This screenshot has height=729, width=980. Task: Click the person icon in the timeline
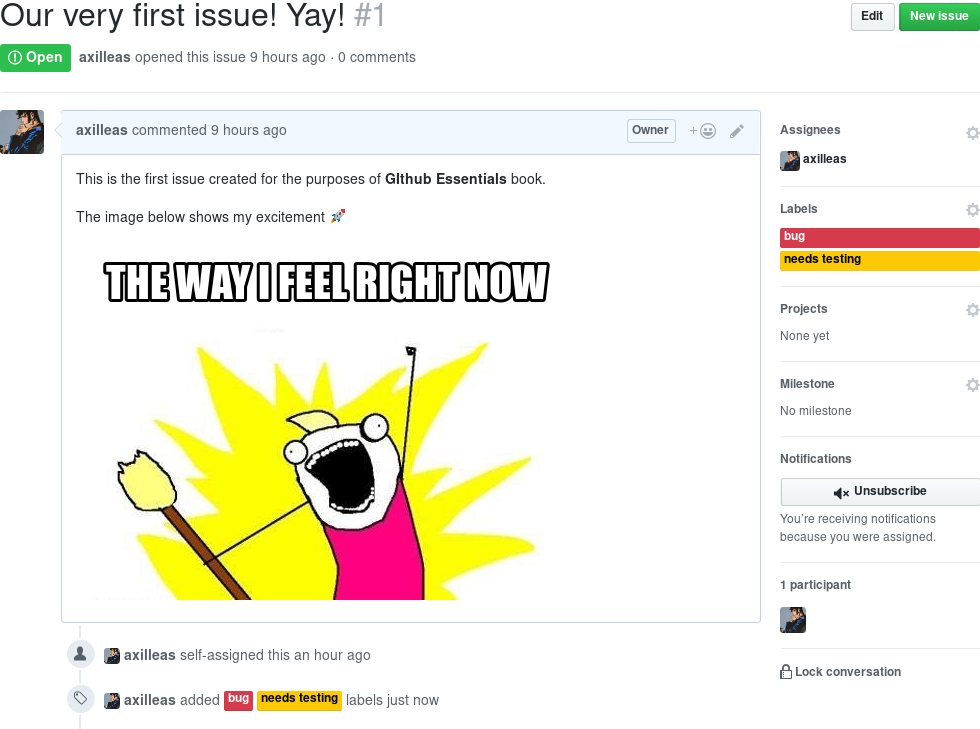[81, 654]
